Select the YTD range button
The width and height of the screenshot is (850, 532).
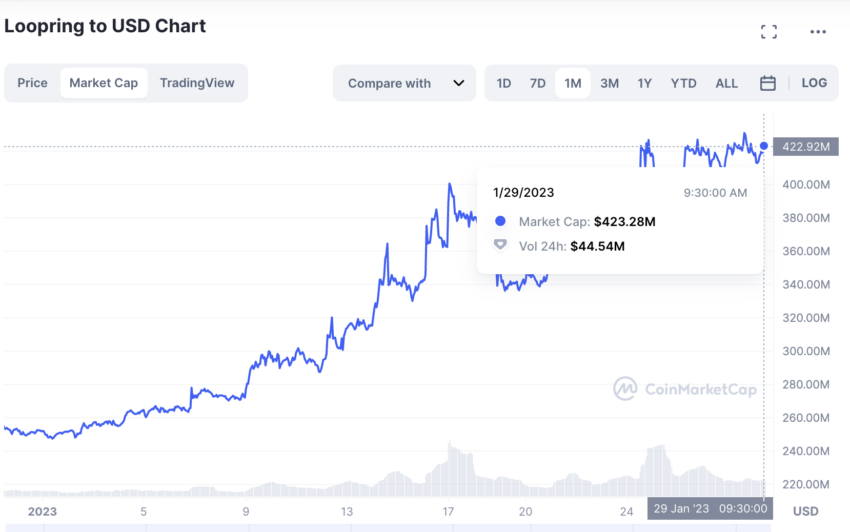pos(684,83)
